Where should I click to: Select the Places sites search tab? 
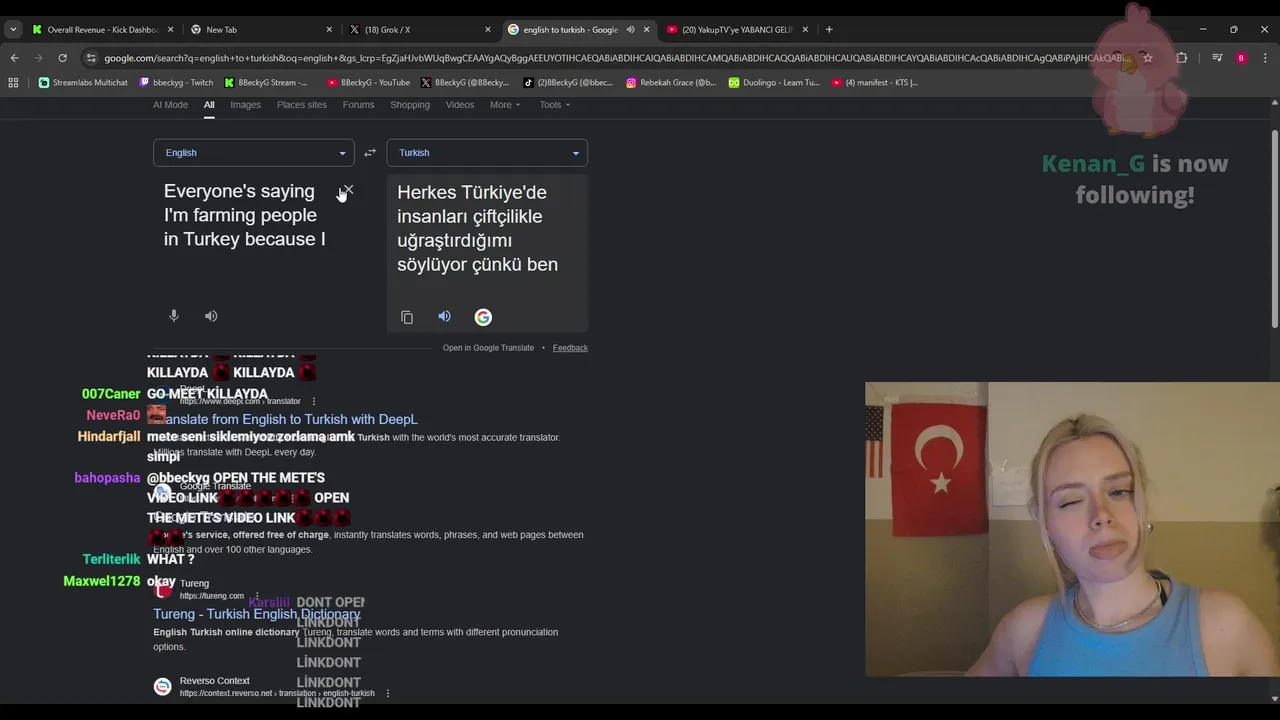302,104
